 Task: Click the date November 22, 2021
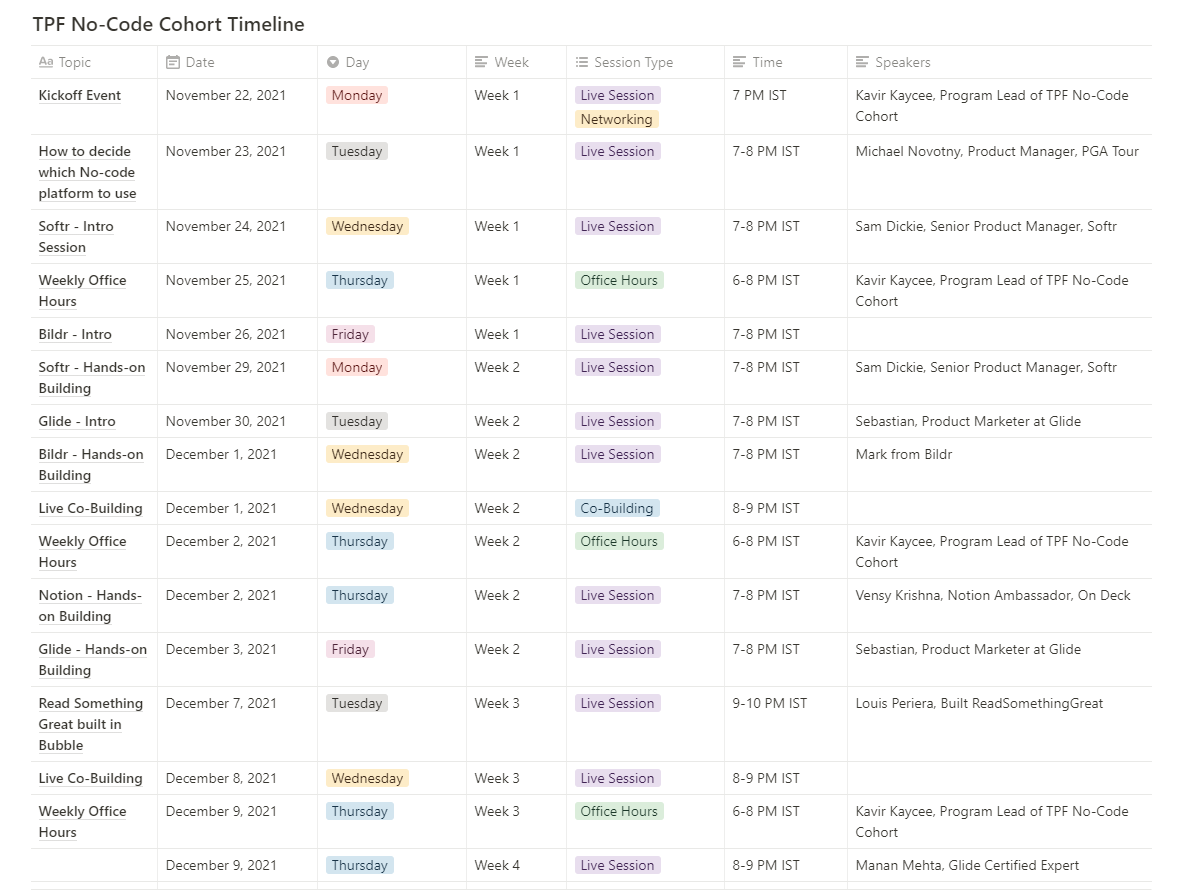tap(225, 95)
